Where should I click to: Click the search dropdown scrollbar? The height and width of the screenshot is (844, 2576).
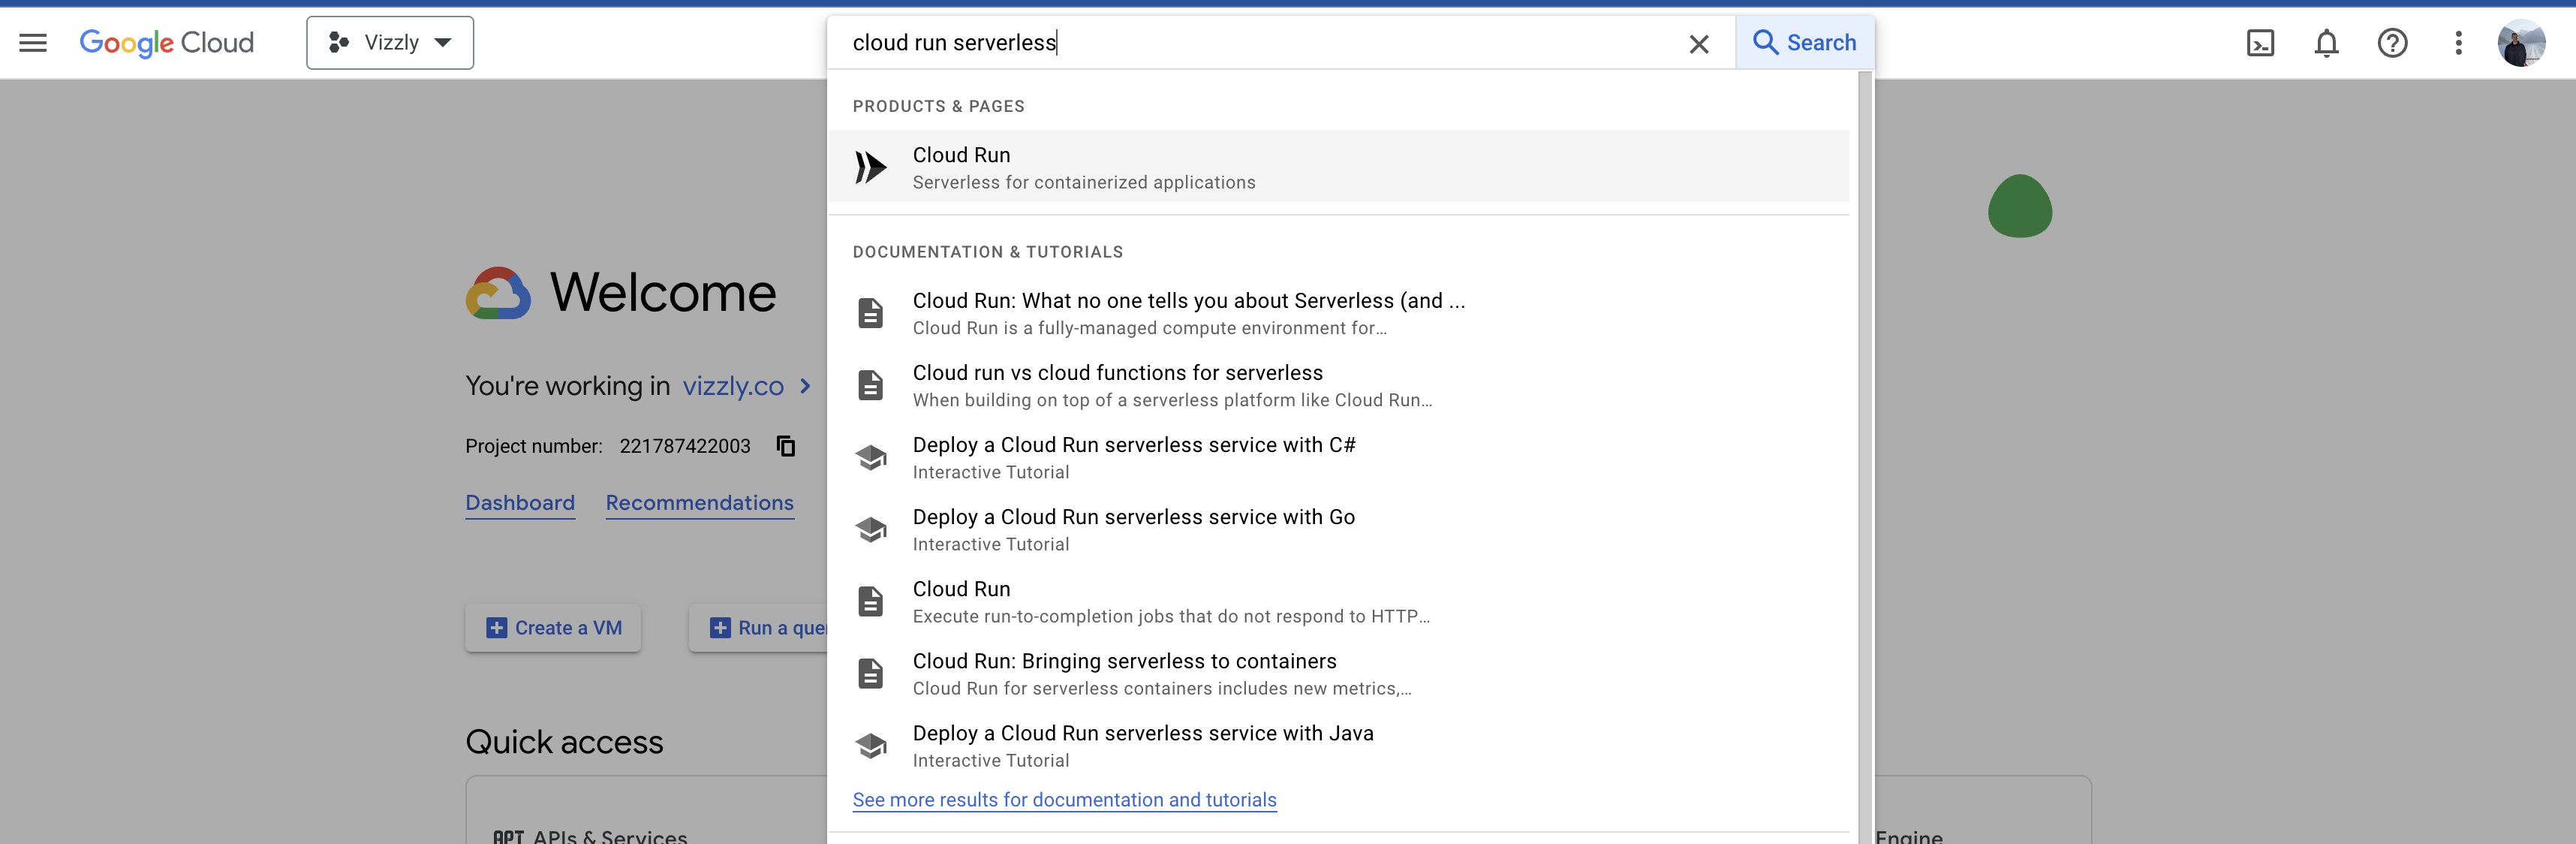point(1864,457)
